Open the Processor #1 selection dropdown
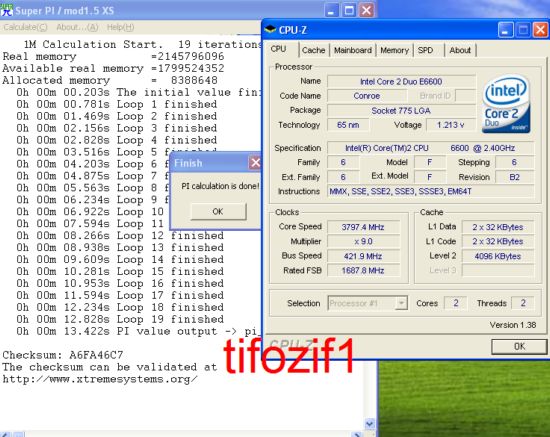The width and height of the screenshot is (550, 437). [x=401, y=303]
